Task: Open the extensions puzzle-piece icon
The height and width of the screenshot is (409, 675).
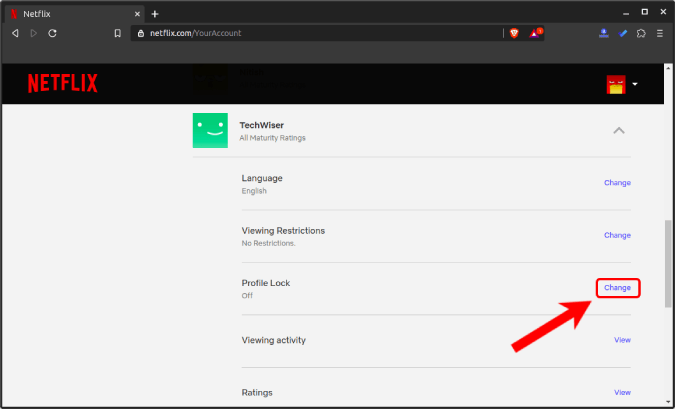Action: [x=641, y=33]
